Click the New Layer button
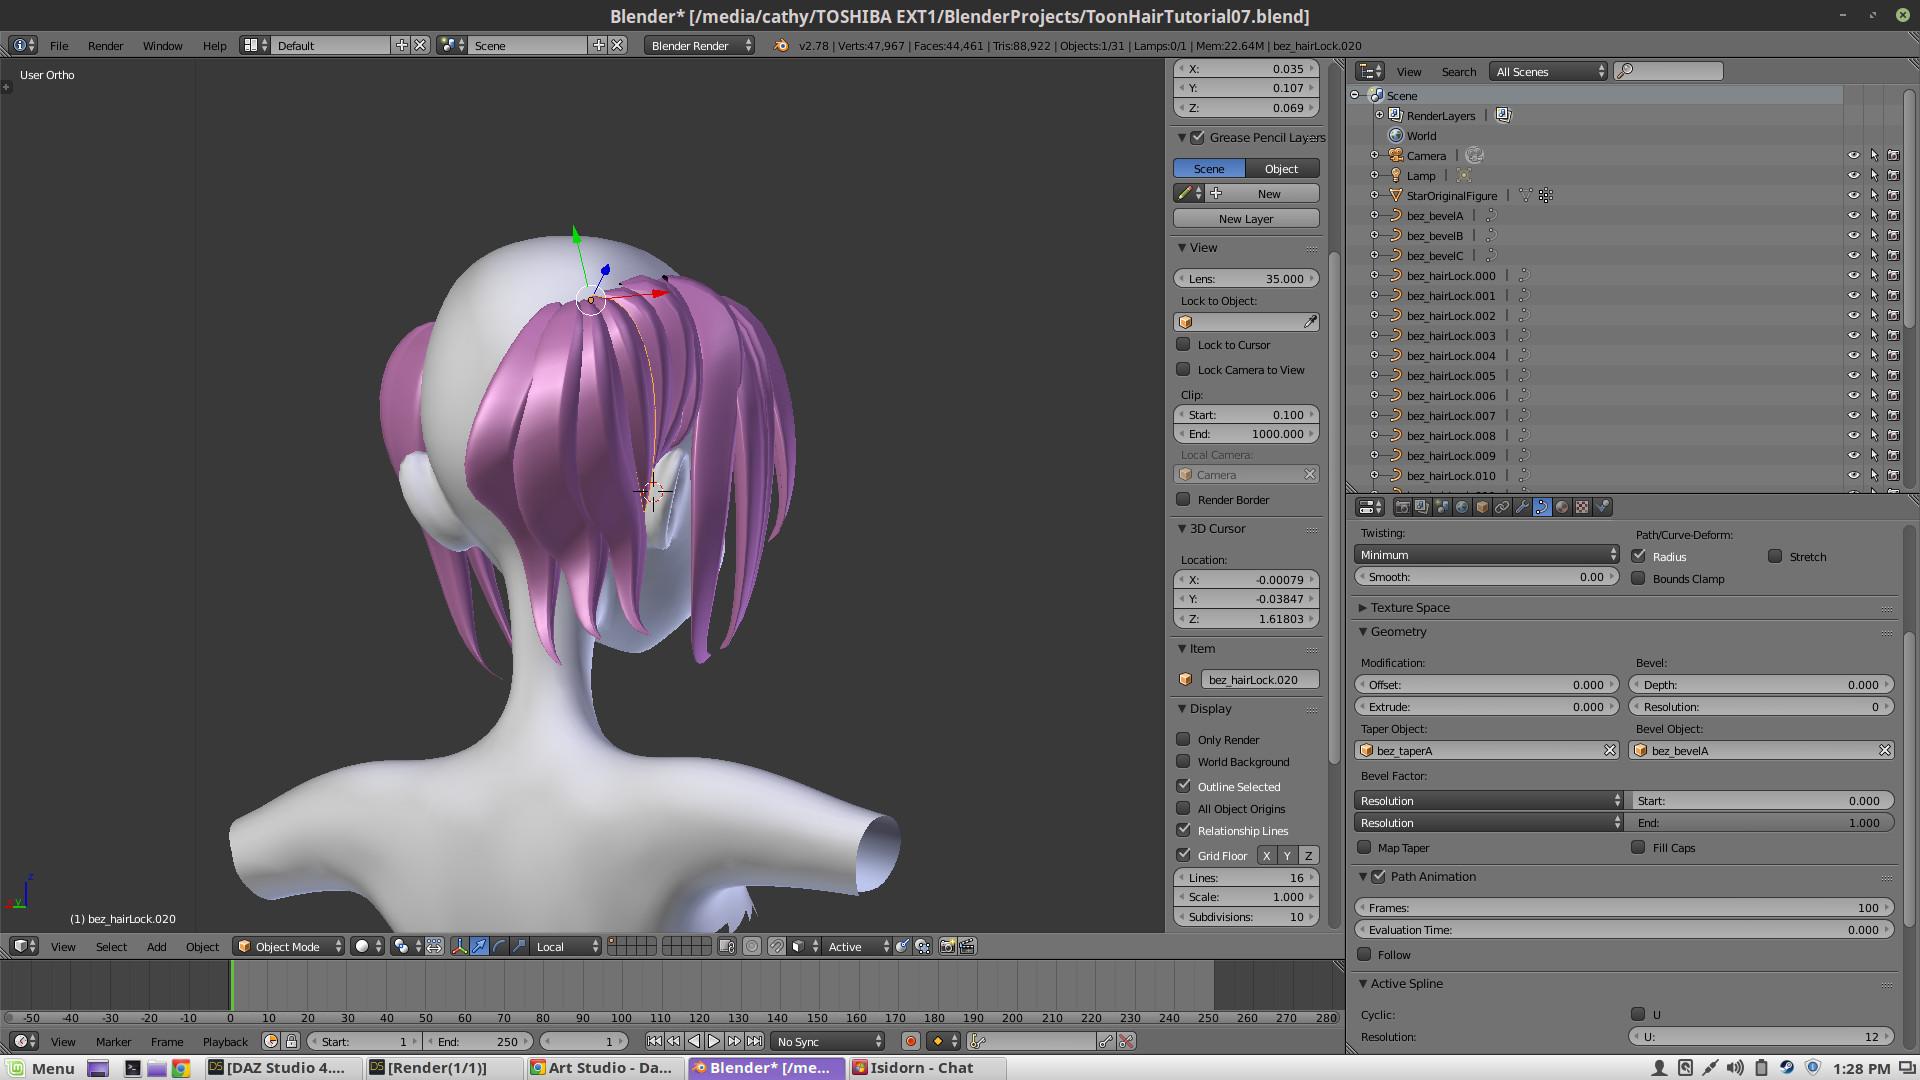The width and height of the screenshot is (1920, 1080). pyautogui.click(x=1246, y=218)
